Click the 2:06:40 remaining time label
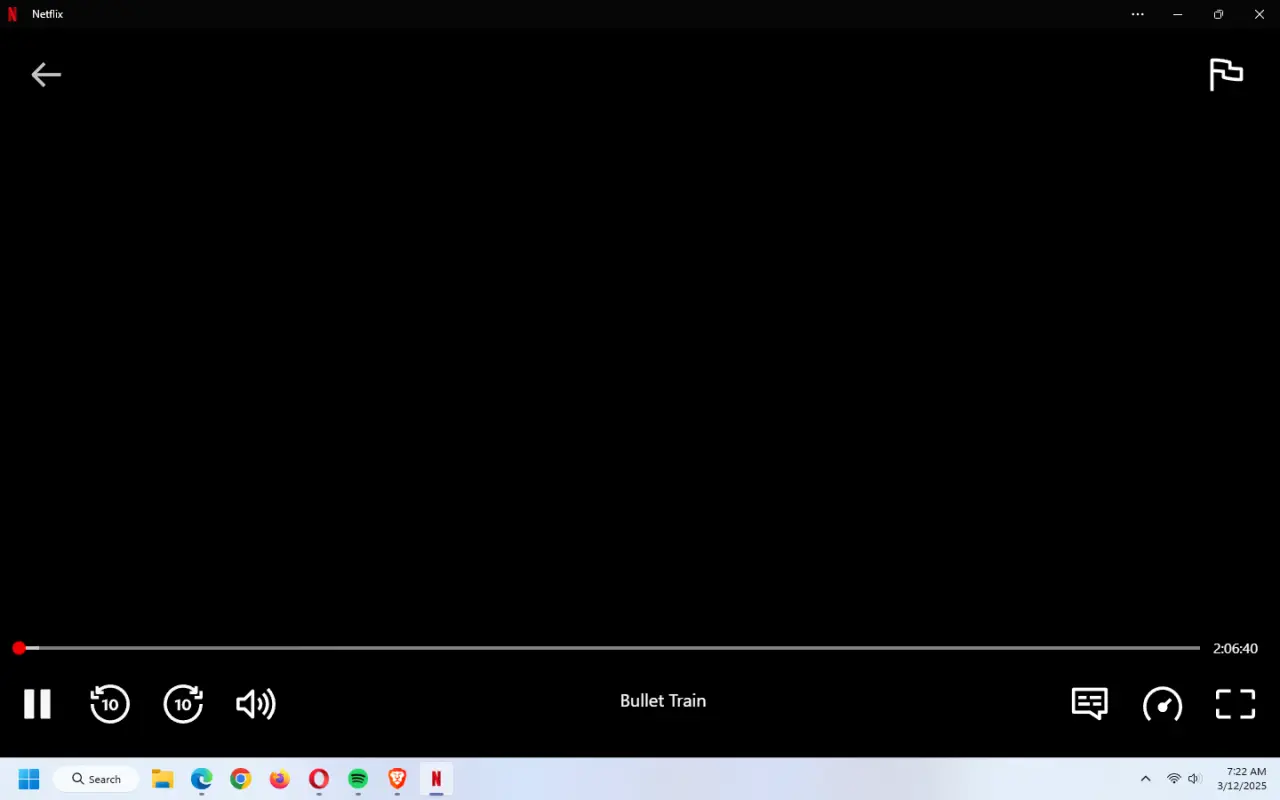 tap(1235, 649)
